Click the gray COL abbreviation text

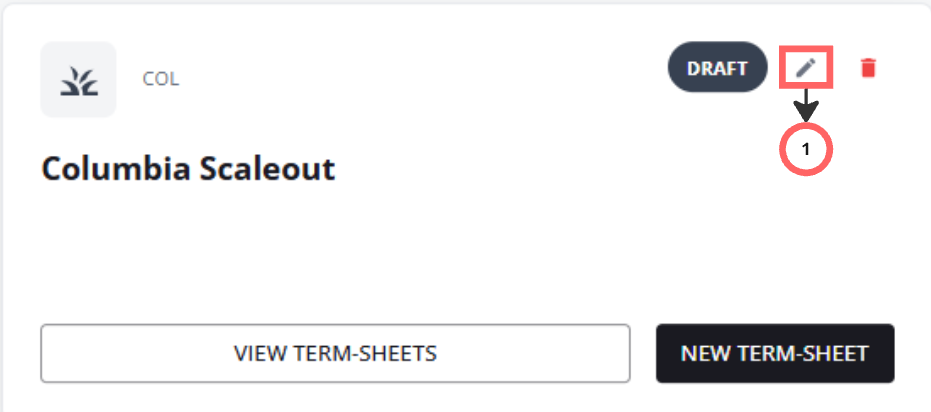click(x=160, y=79)
